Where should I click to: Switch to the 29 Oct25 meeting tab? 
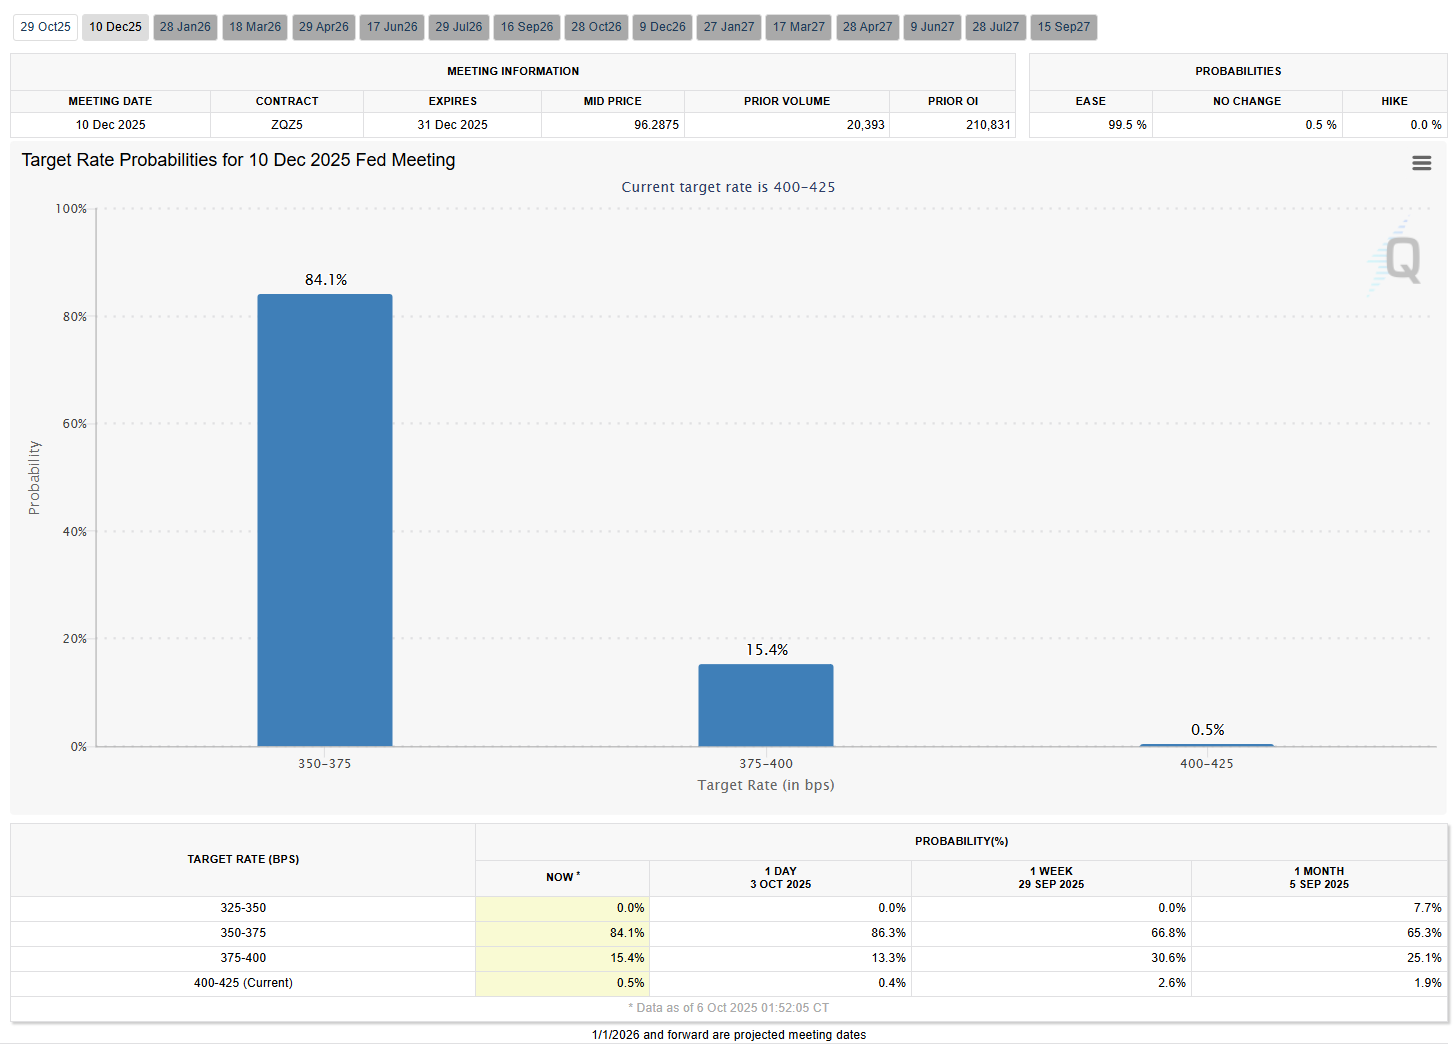point(46,27)
